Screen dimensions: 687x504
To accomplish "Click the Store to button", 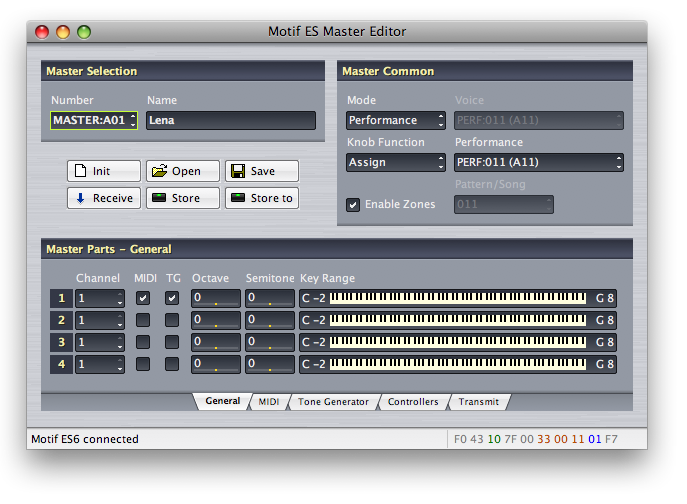I will (x=261, y=198).
